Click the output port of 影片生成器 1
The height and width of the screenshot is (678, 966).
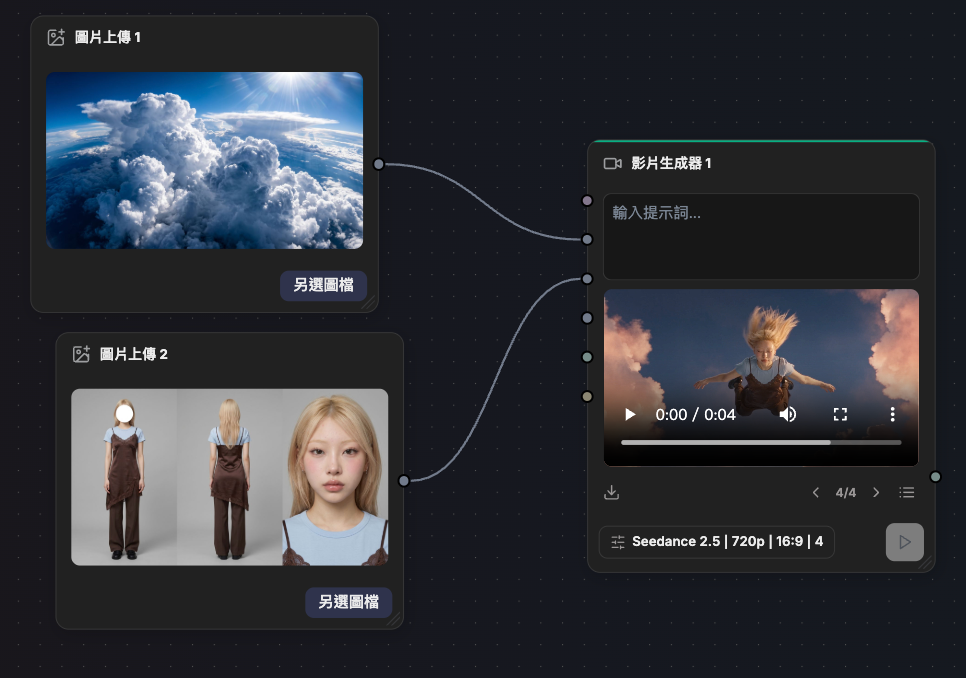pos(935,477)
